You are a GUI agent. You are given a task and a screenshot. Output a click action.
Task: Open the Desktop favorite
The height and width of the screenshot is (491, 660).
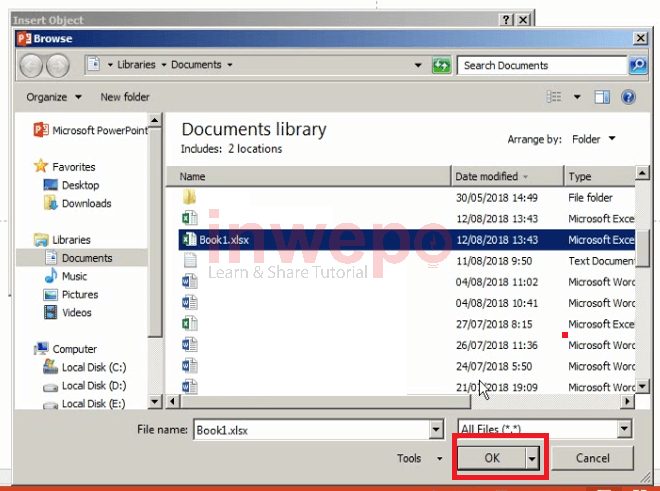point(80,185)
